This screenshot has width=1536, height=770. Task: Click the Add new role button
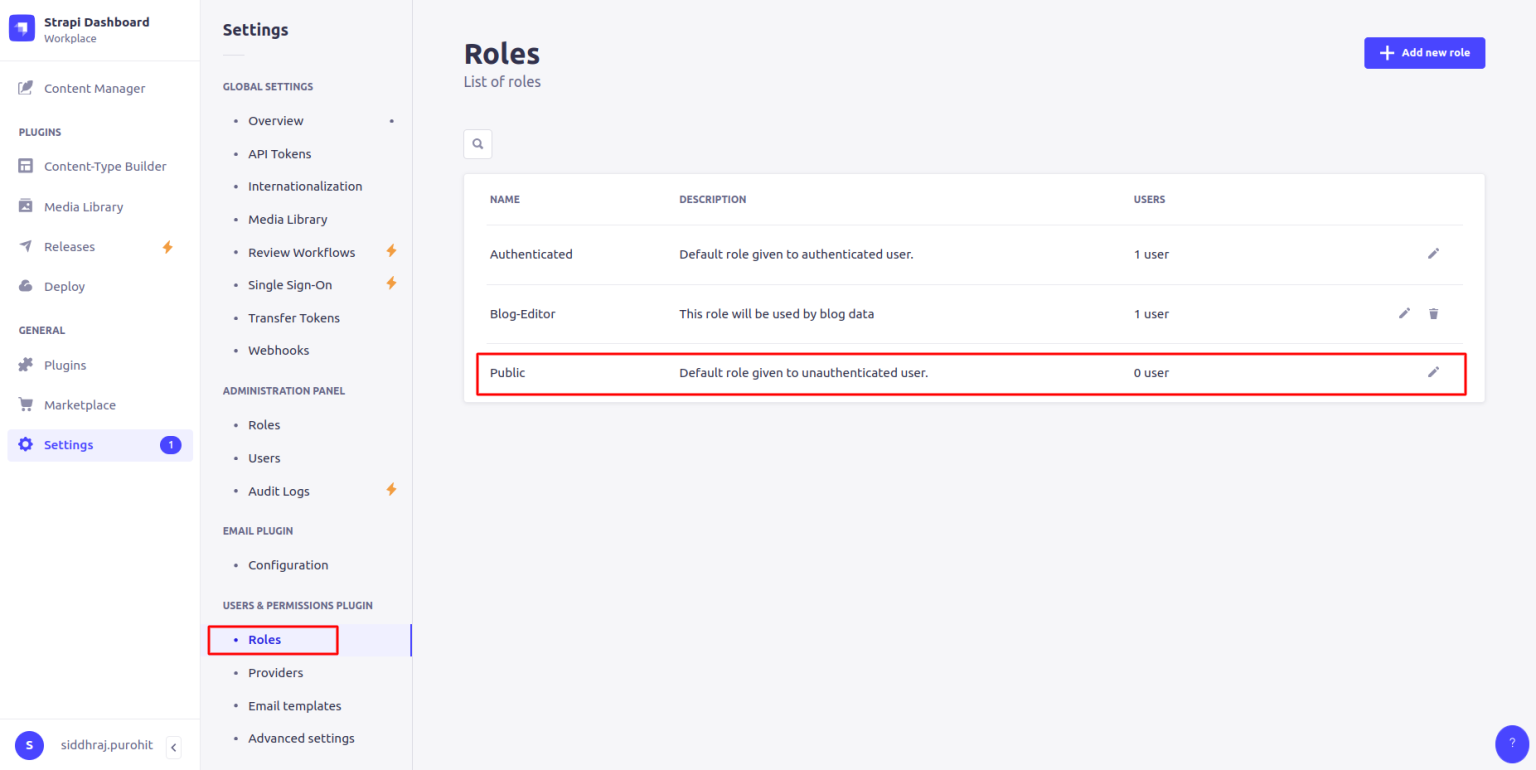pos(1424,53)
